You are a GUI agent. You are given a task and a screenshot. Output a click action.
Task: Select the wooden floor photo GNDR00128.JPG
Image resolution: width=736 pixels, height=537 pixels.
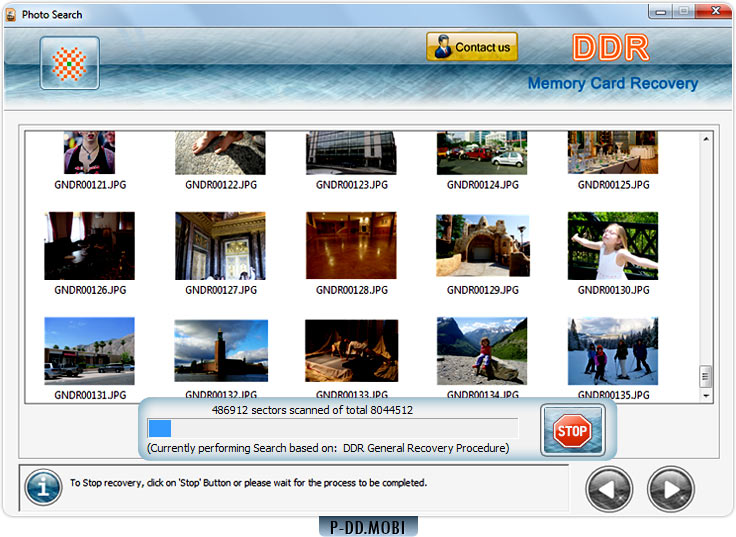coord(351,245)
